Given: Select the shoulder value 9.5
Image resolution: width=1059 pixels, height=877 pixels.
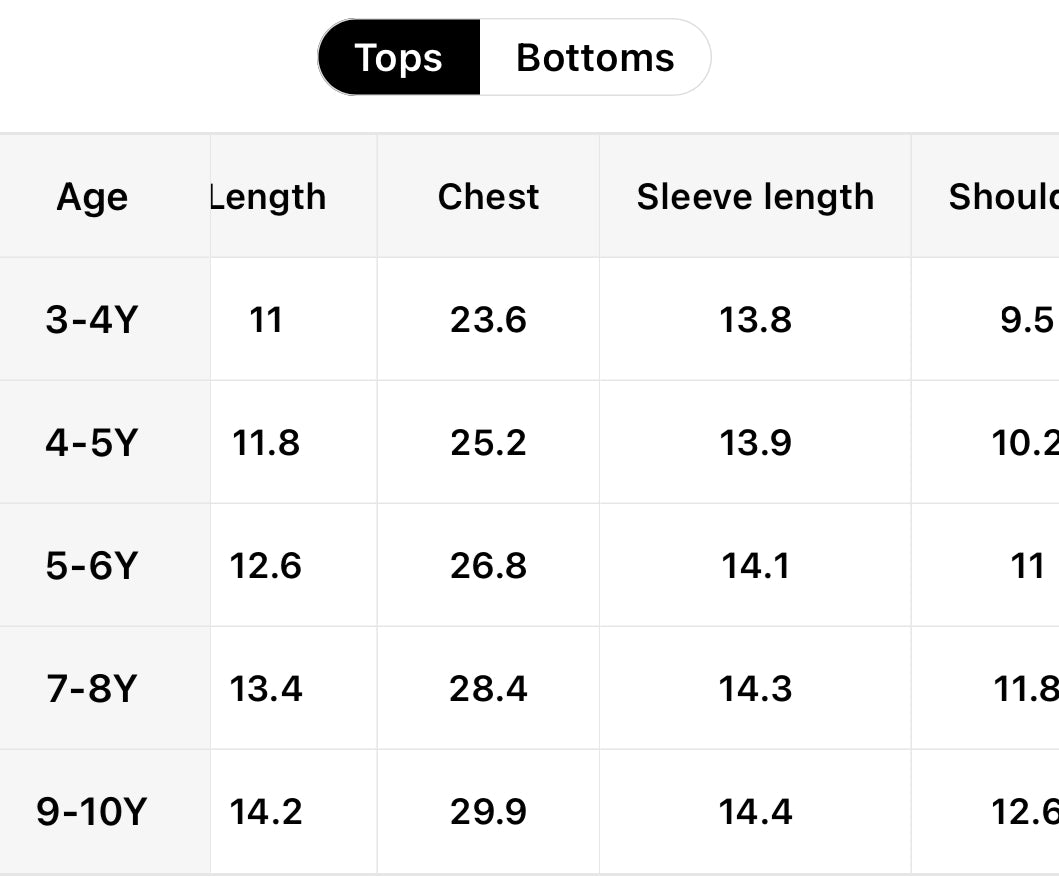Looking at the screenshot, I should click(1026, 320).
